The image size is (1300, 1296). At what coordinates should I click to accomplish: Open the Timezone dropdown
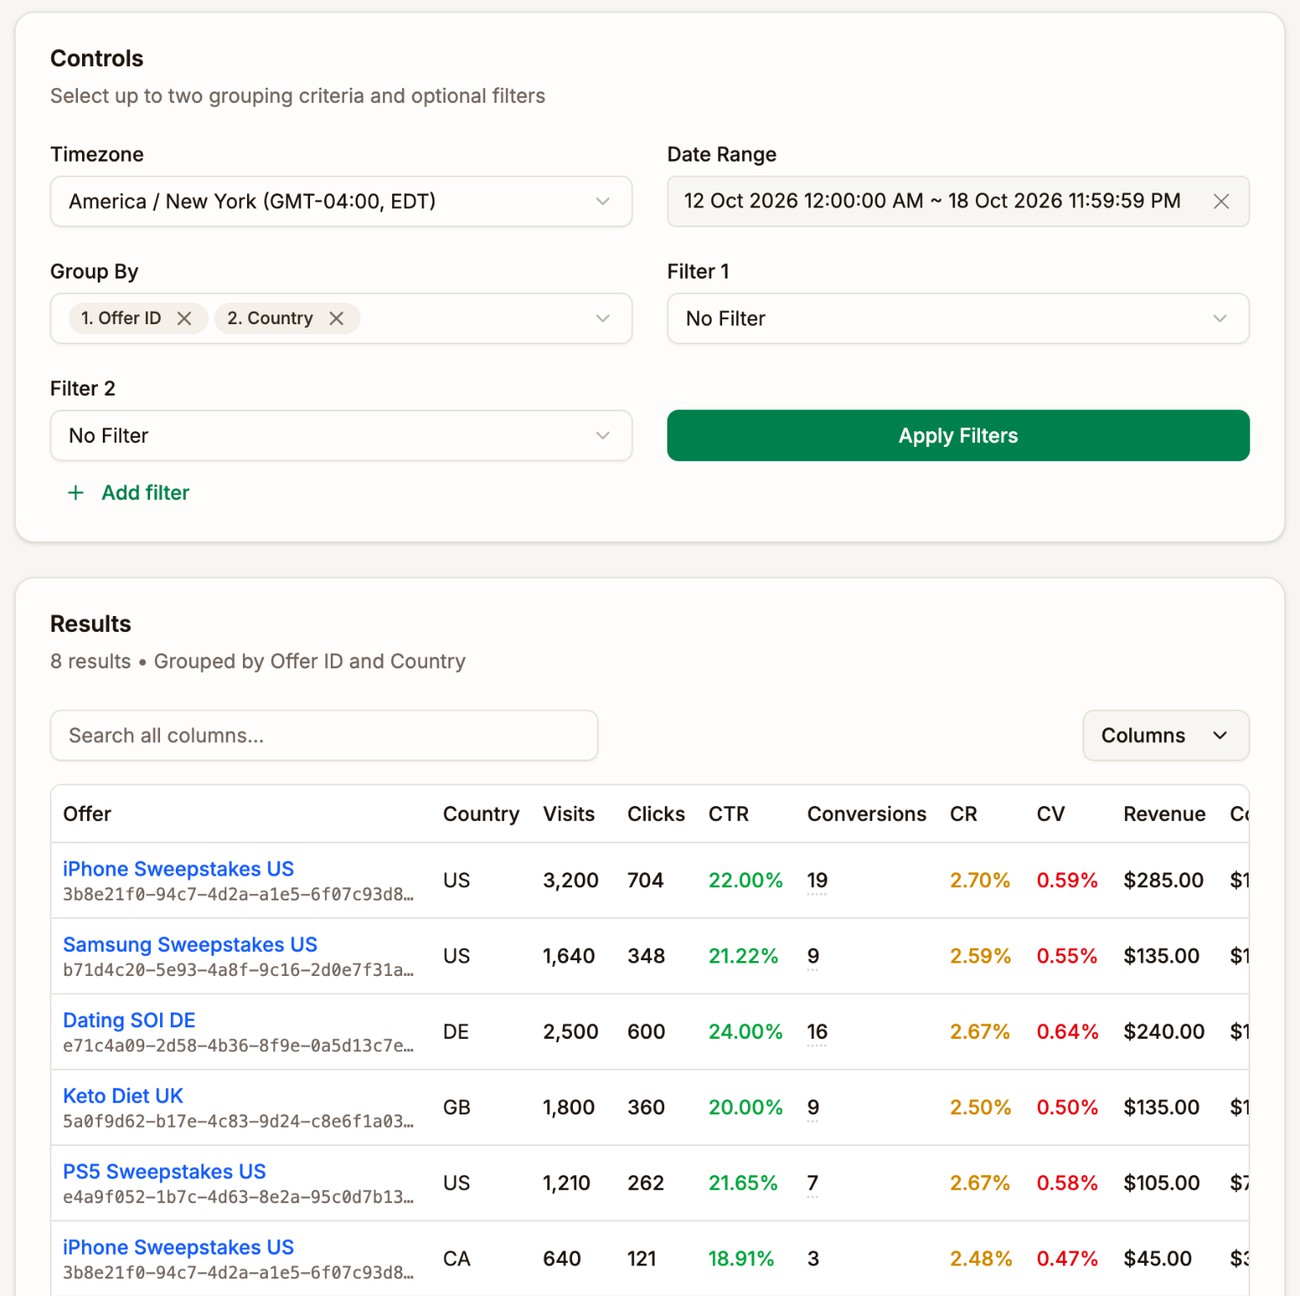tap(341, 201)
